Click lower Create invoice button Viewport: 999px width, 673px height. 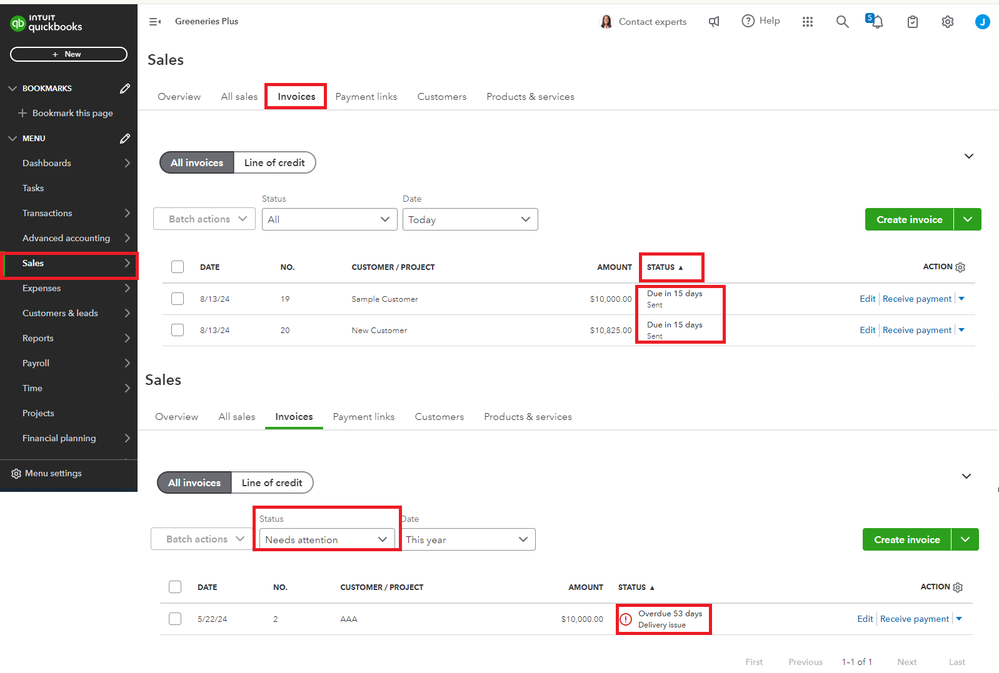[x=907, y=539]
